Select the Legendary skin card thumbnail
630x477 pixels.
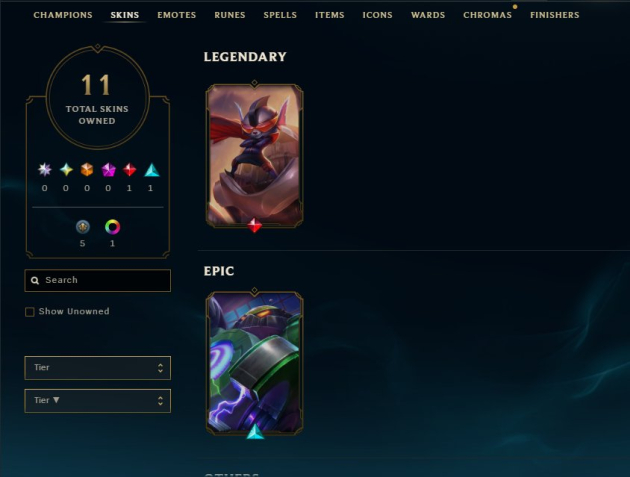pos(254,156)
